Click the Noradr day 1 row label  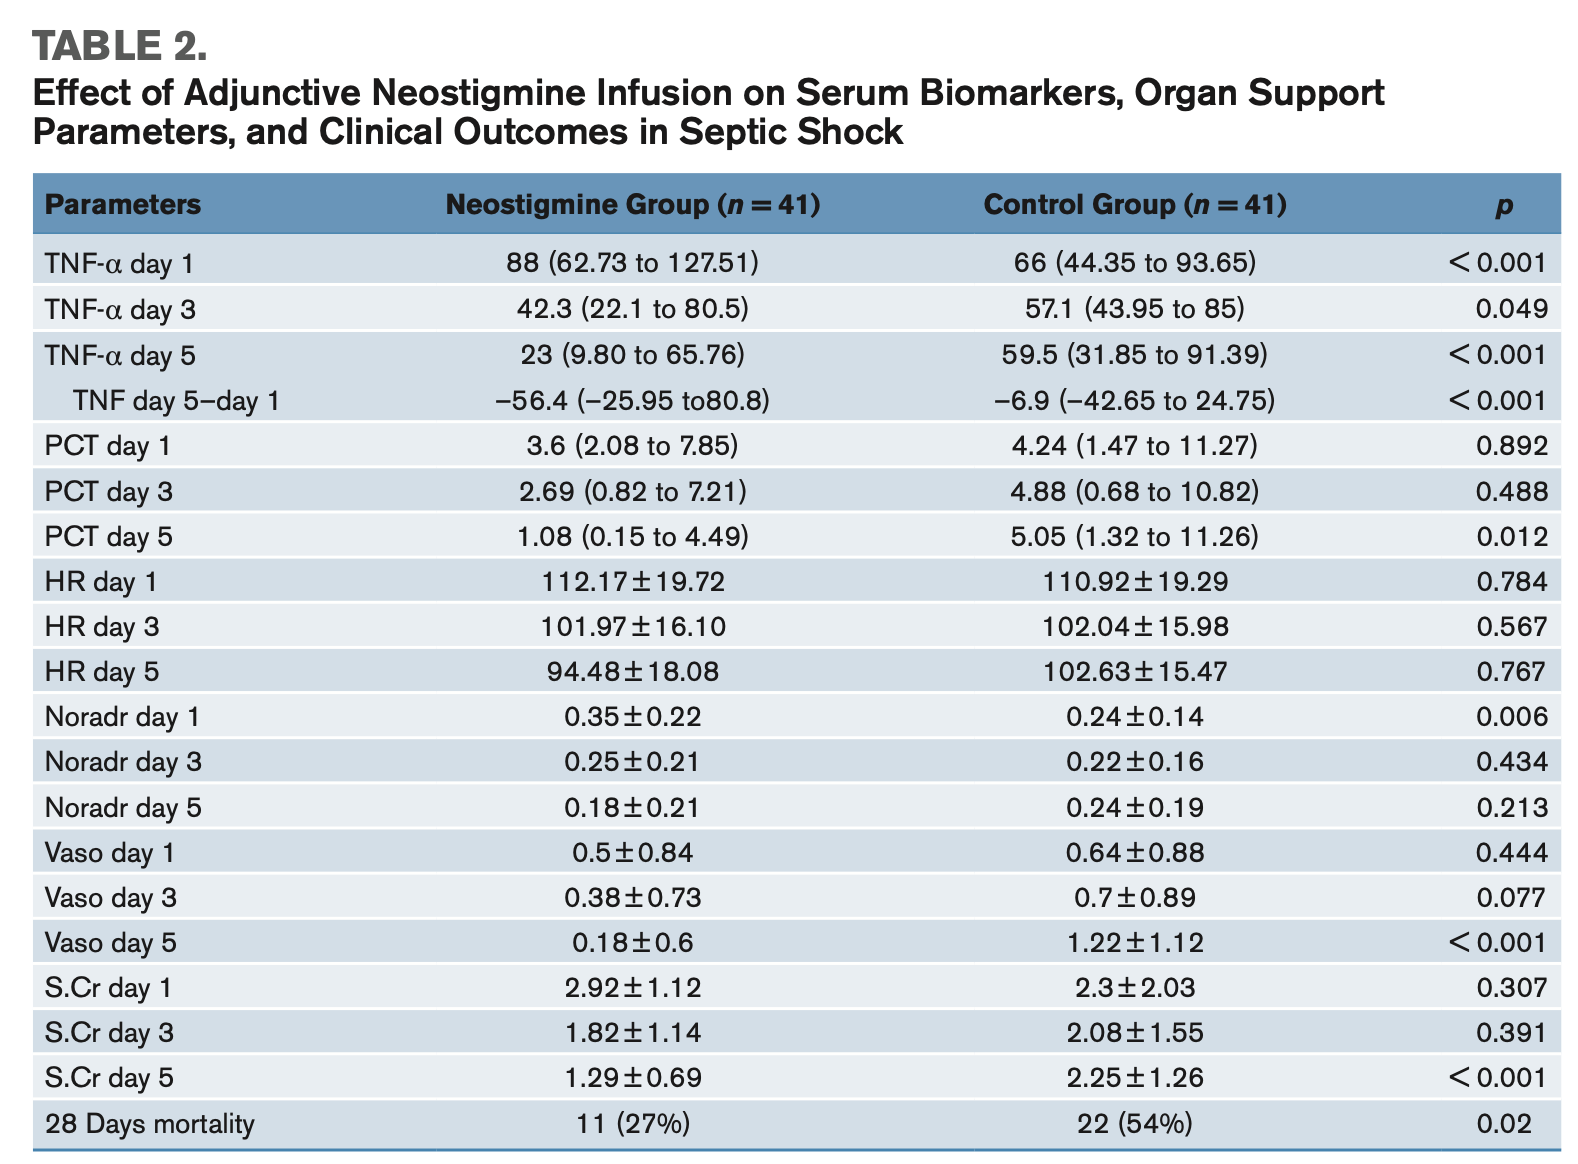(x=122, y=717)
